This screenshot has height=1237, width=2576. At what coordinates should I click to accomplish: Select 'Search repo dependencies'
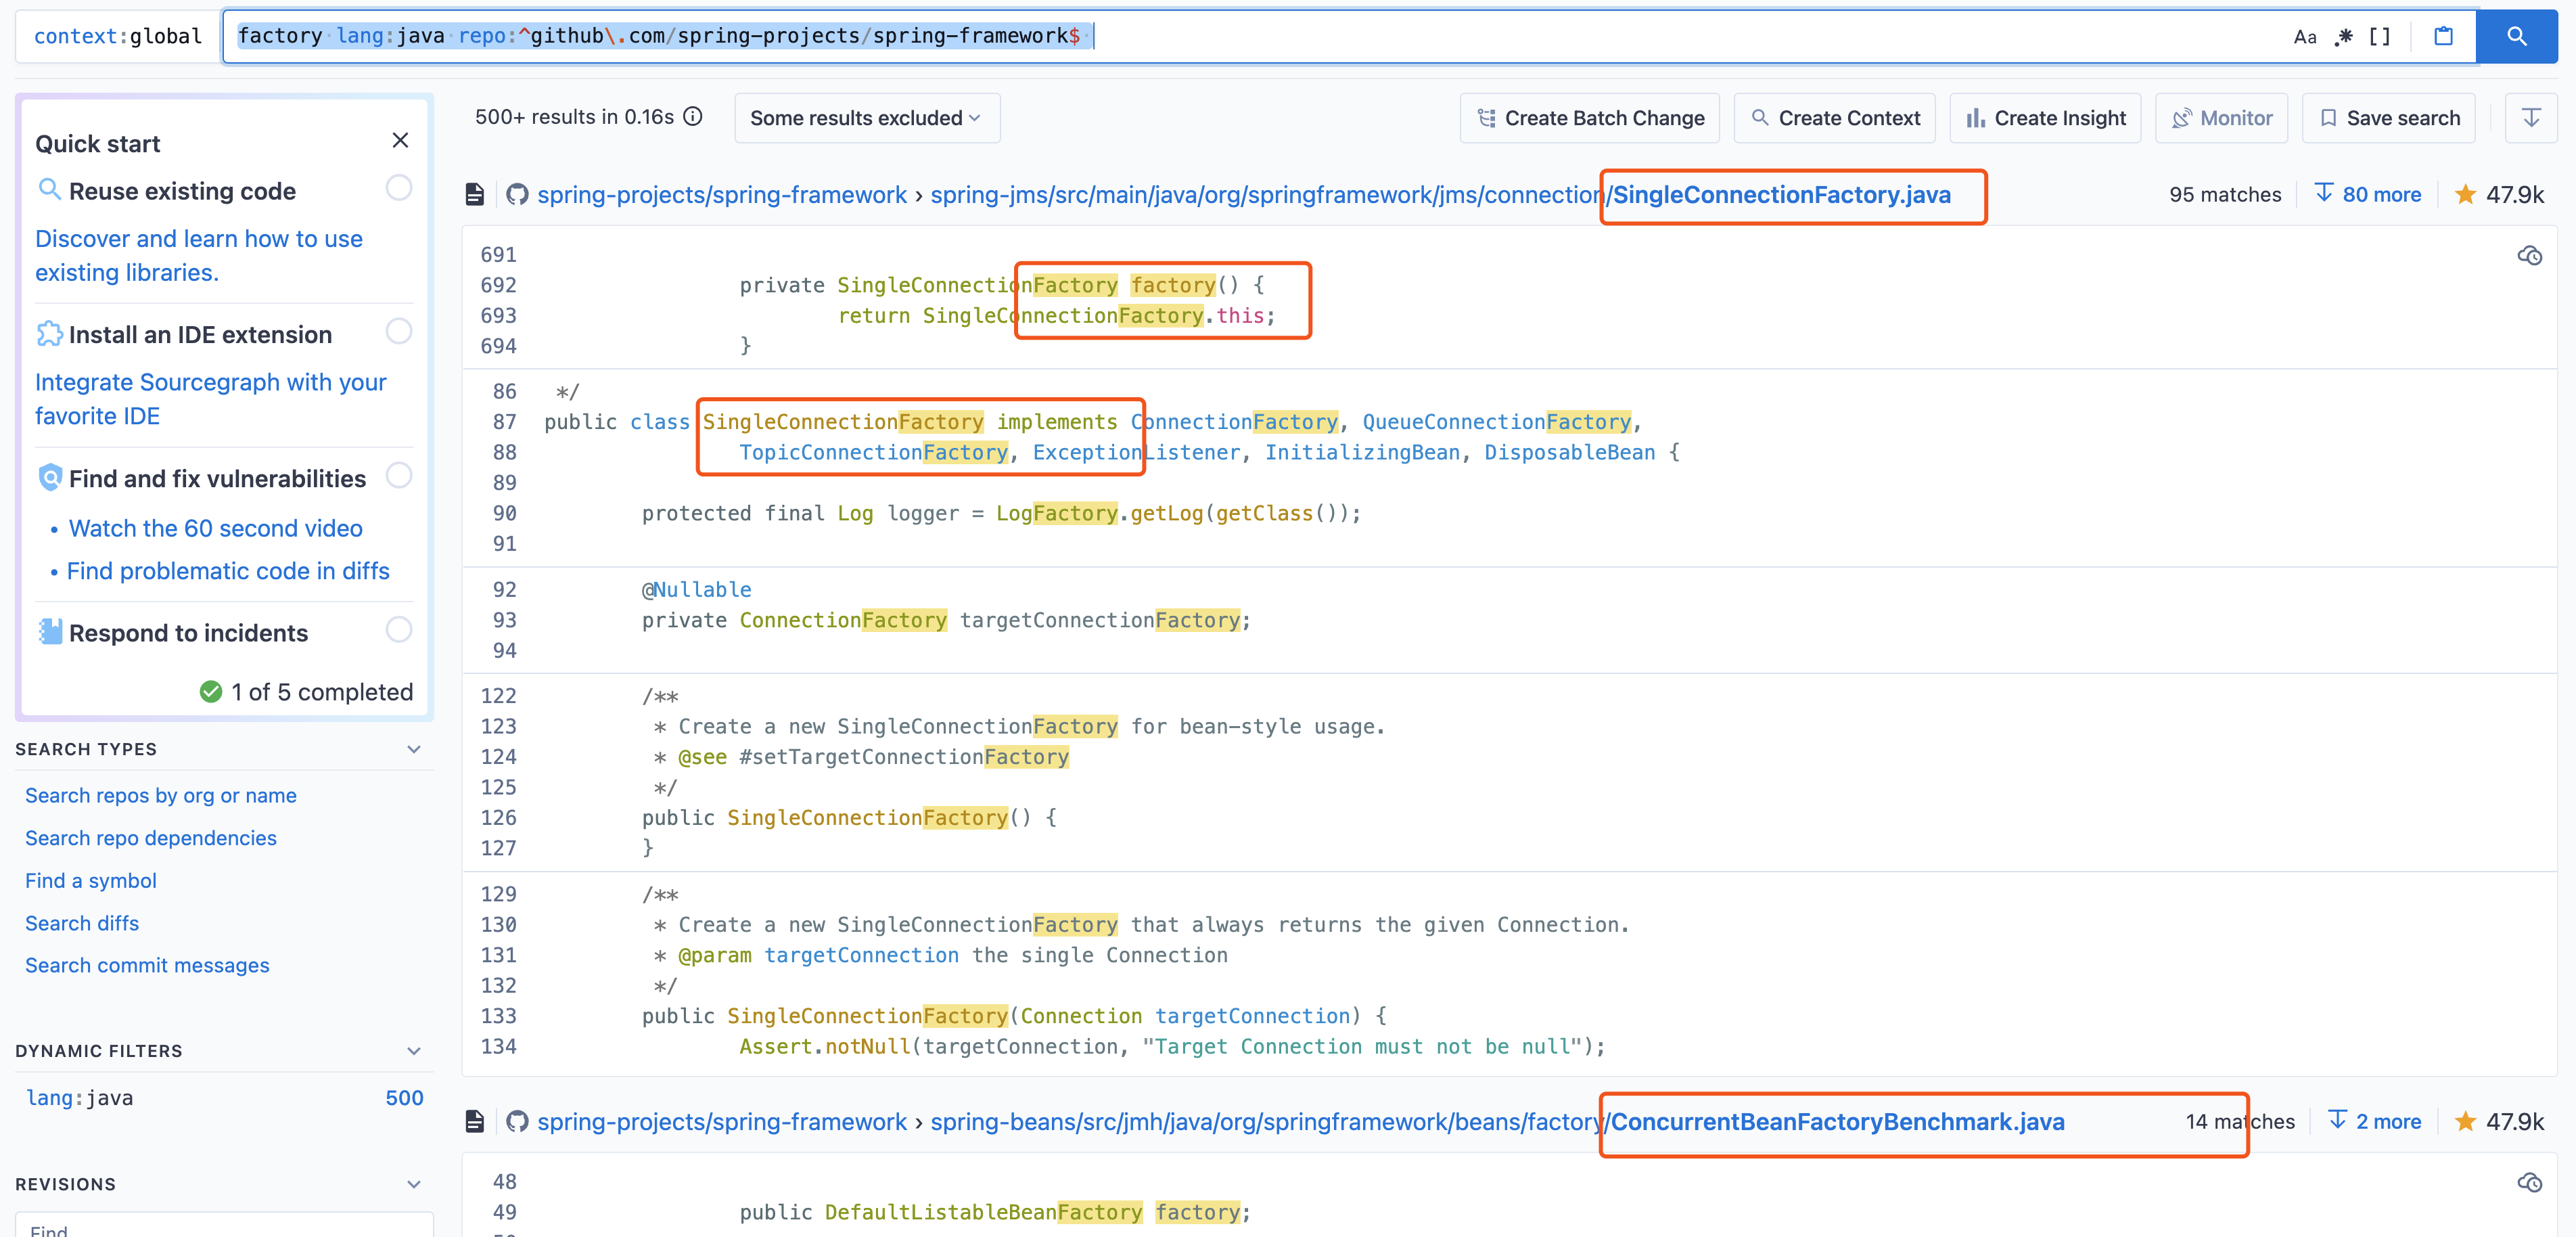tap(151, 838)
